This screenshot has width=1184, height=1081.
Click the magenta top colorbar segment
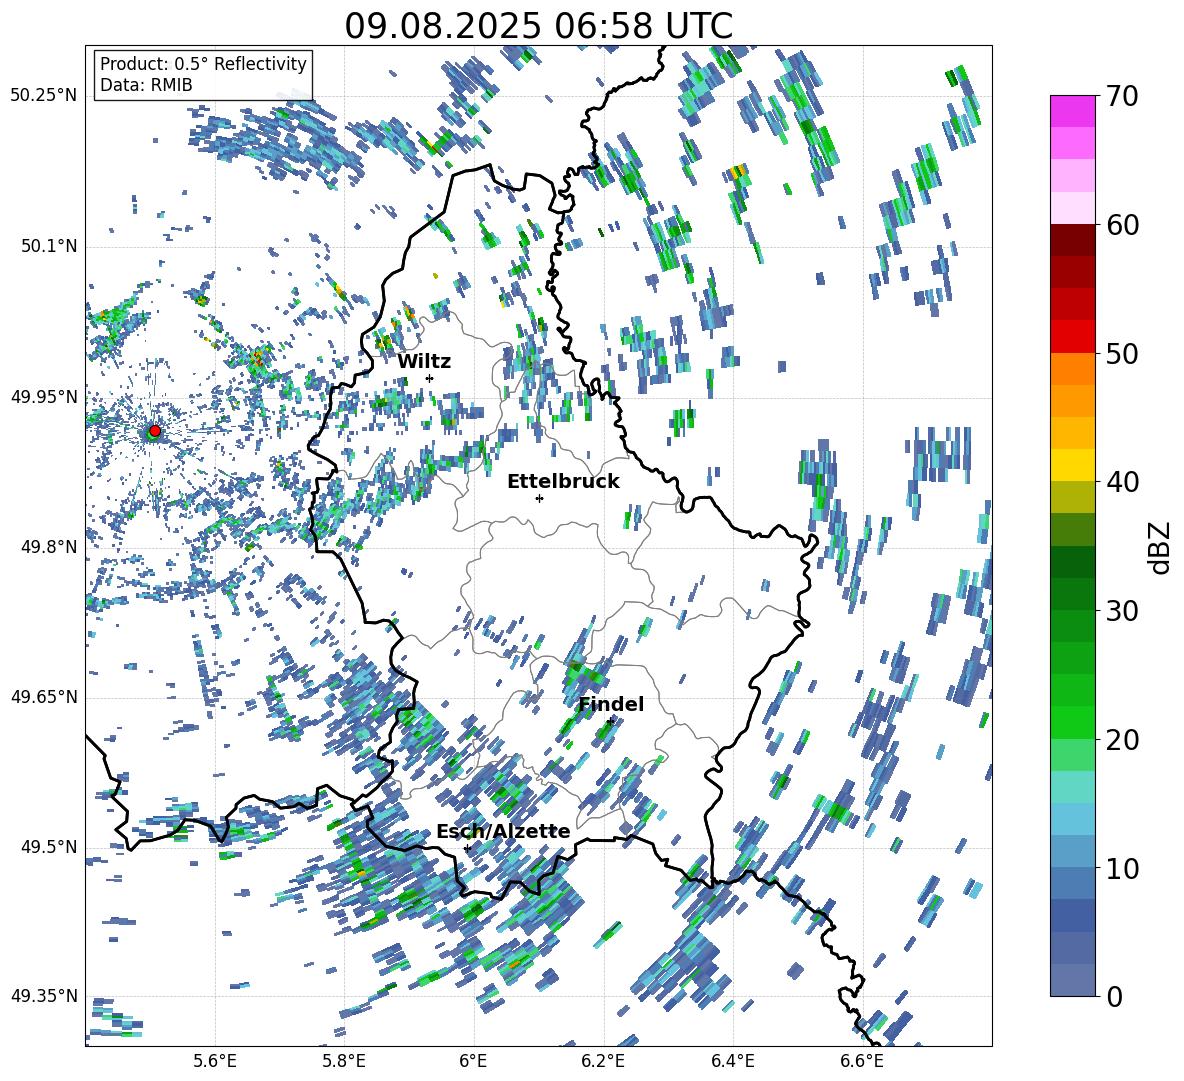(x=1073, y=111)
